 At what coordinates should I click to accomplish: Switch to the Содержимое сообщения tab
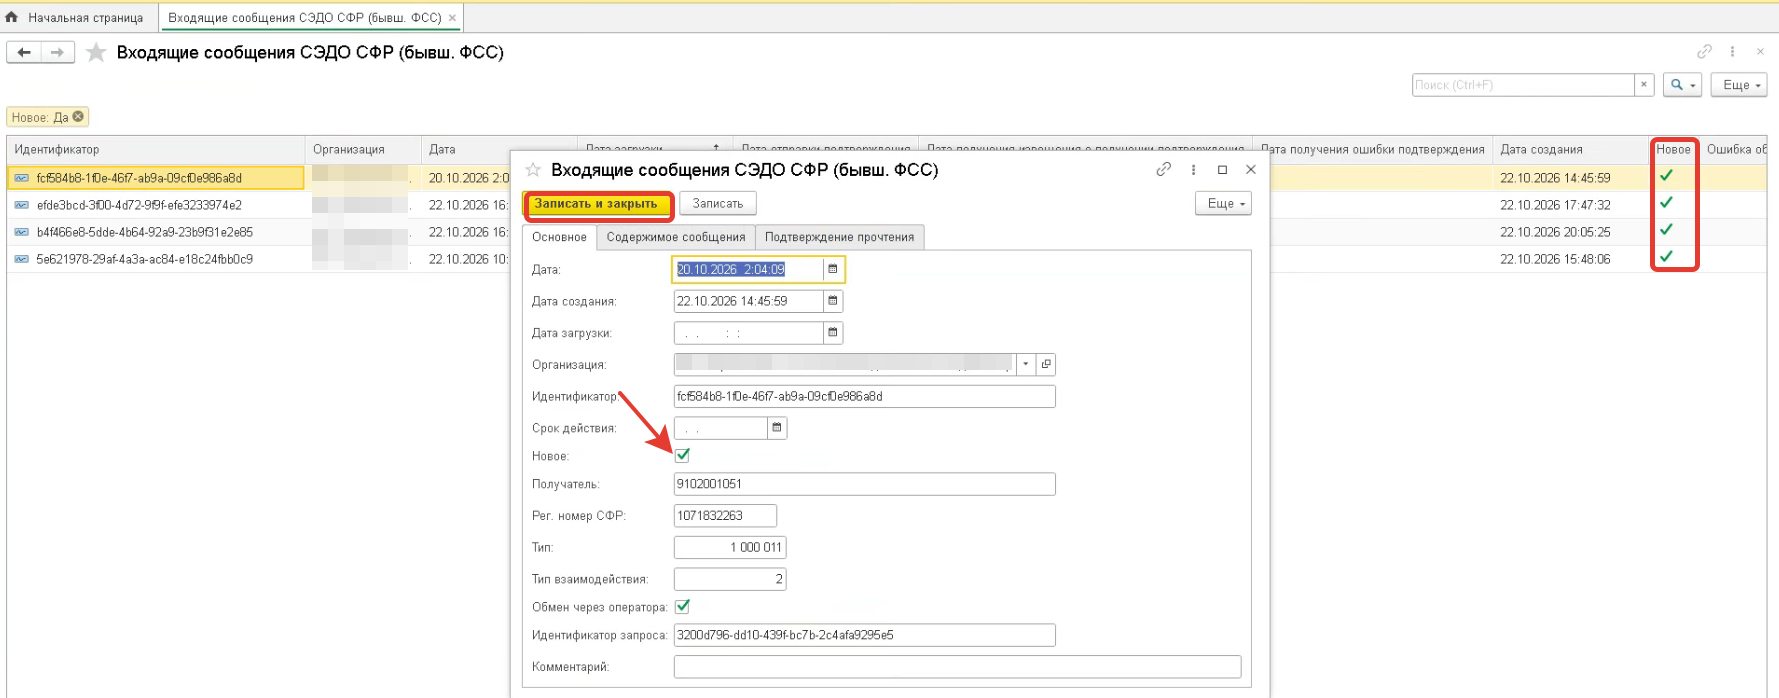tap(676, 237)
